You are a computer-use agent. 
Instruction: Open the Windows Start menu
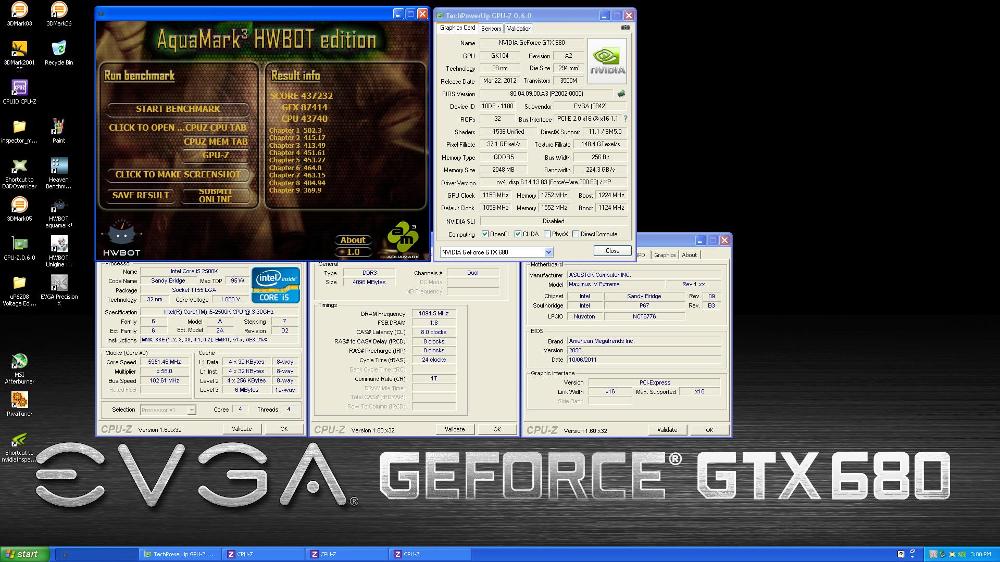tap(25, 554)
